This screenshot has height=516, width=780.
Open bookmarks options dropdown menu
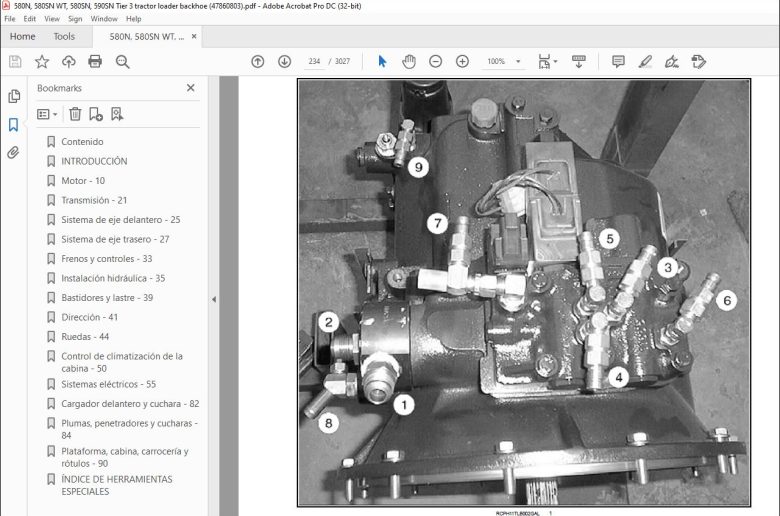pyautogui.click(x=47, y=114)
